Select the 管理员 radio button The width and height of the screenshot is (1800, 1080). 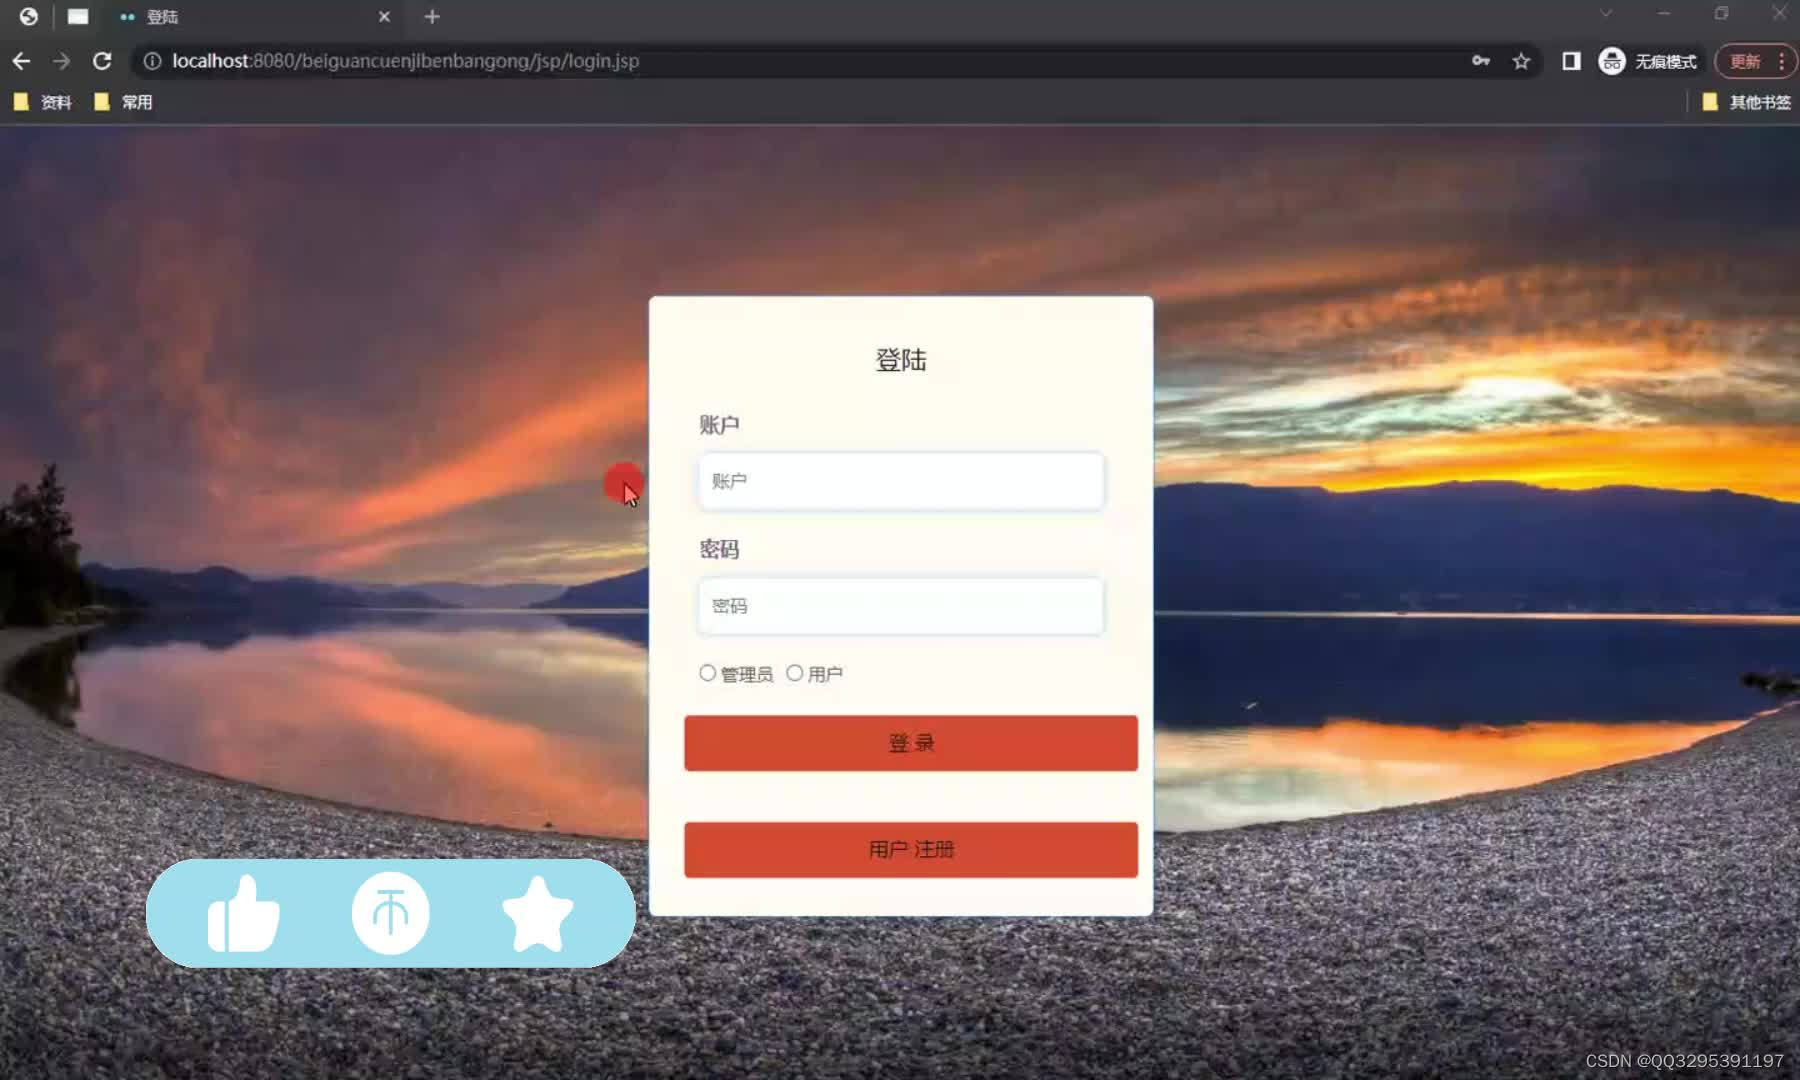coord(708,673)
